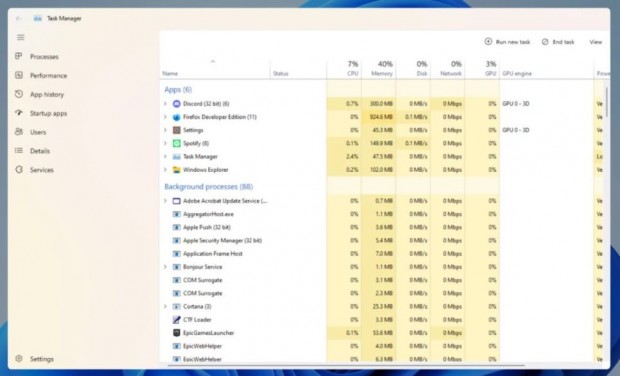This screenshot has height=376, width=620.
Task: Sort by the Status column header
Action: (x=299, y=68)
